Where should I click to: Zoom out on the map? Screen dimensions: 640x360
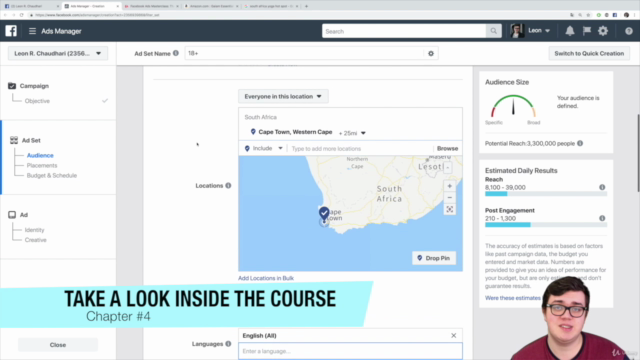coord(449,198)
